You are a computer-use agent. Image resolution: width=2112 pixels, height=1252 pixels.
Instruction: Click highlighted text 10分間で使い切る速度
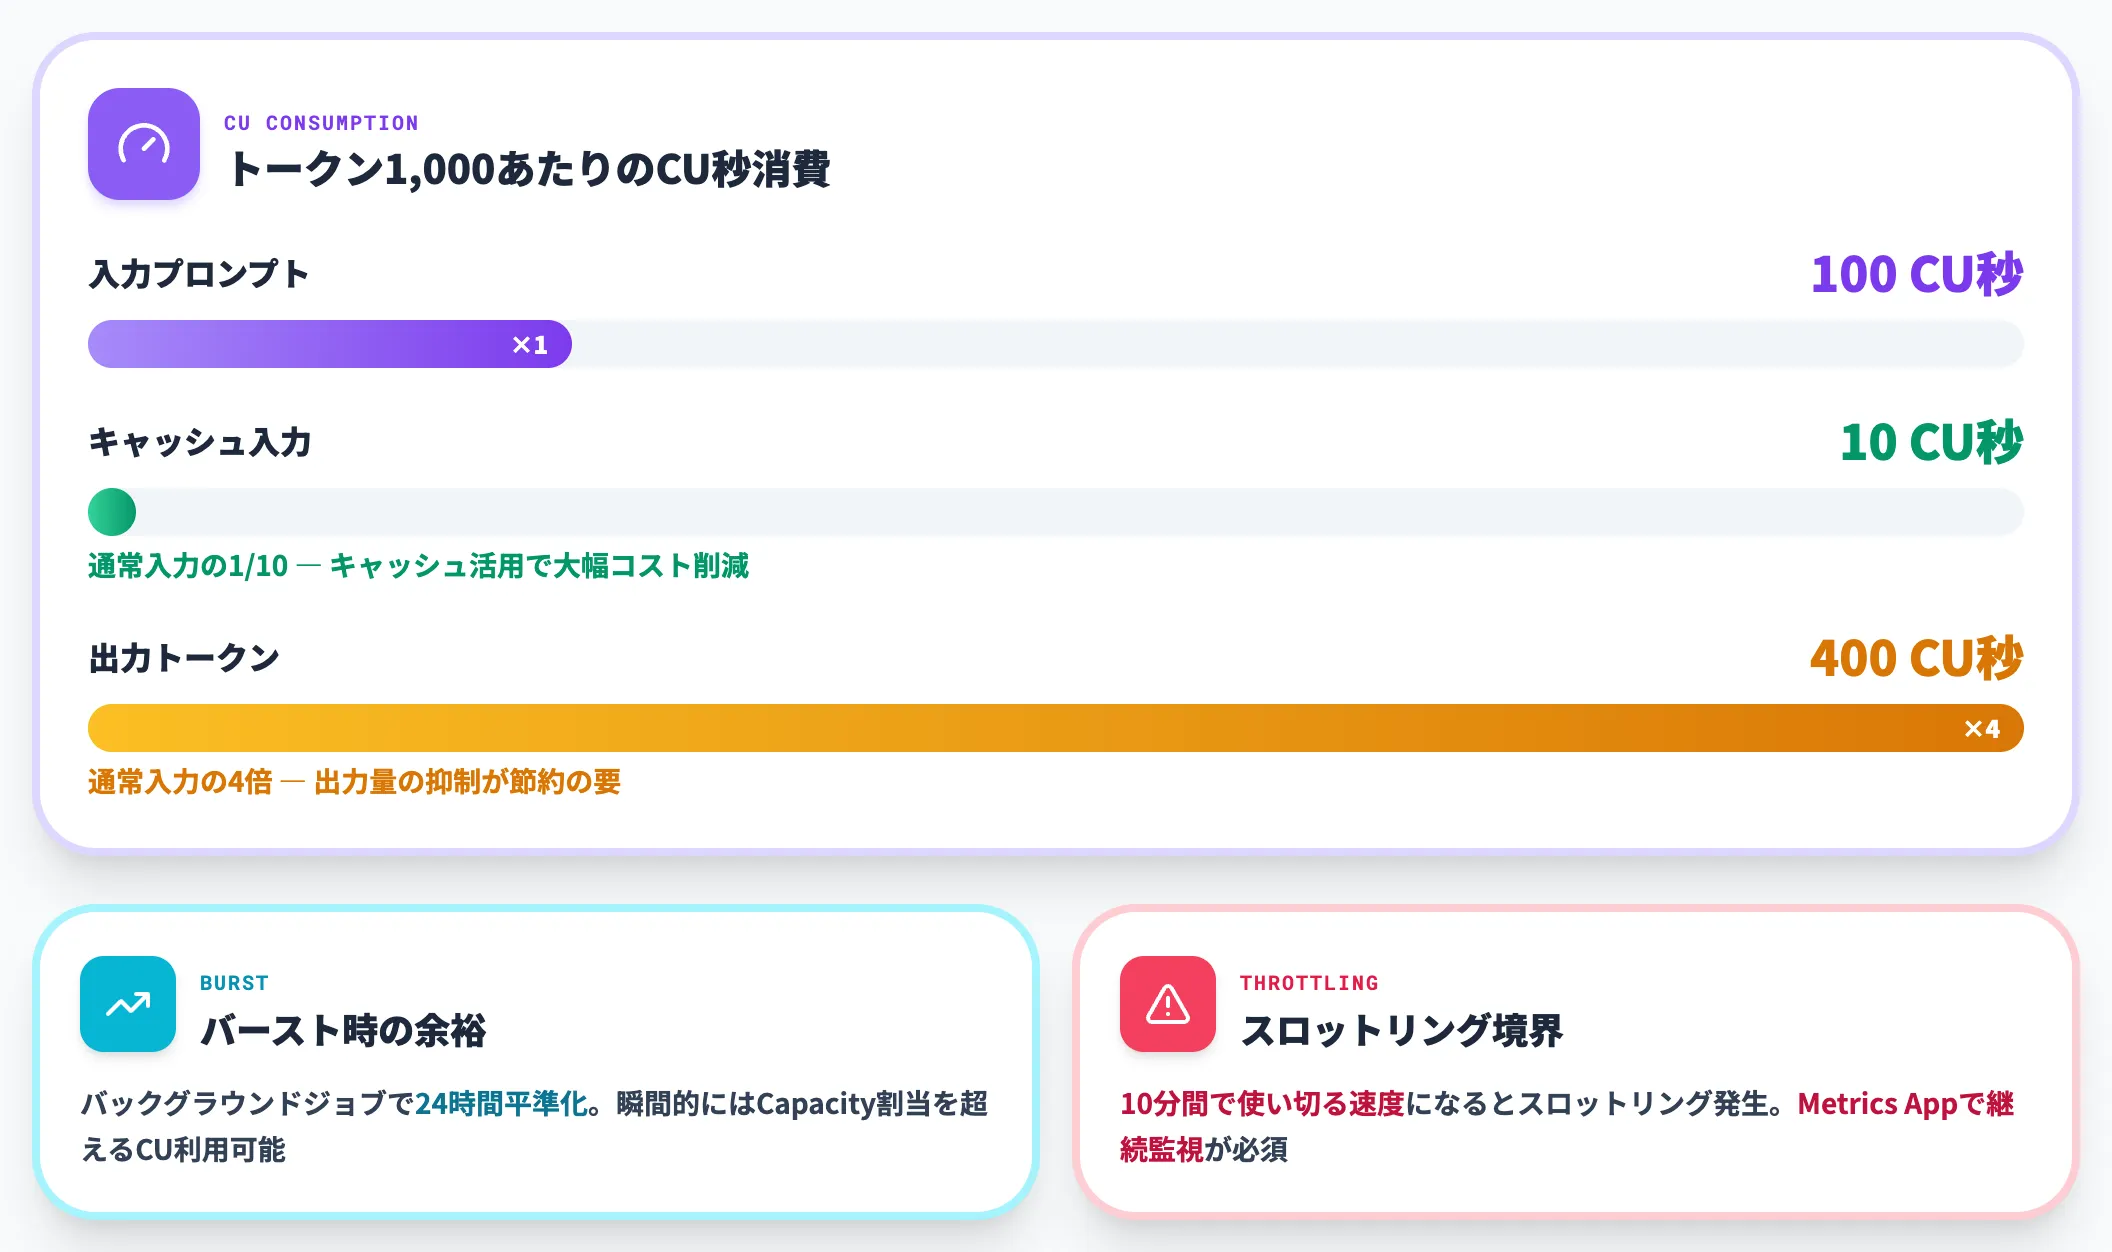pyautogui.click(x=1262, y=1103)
